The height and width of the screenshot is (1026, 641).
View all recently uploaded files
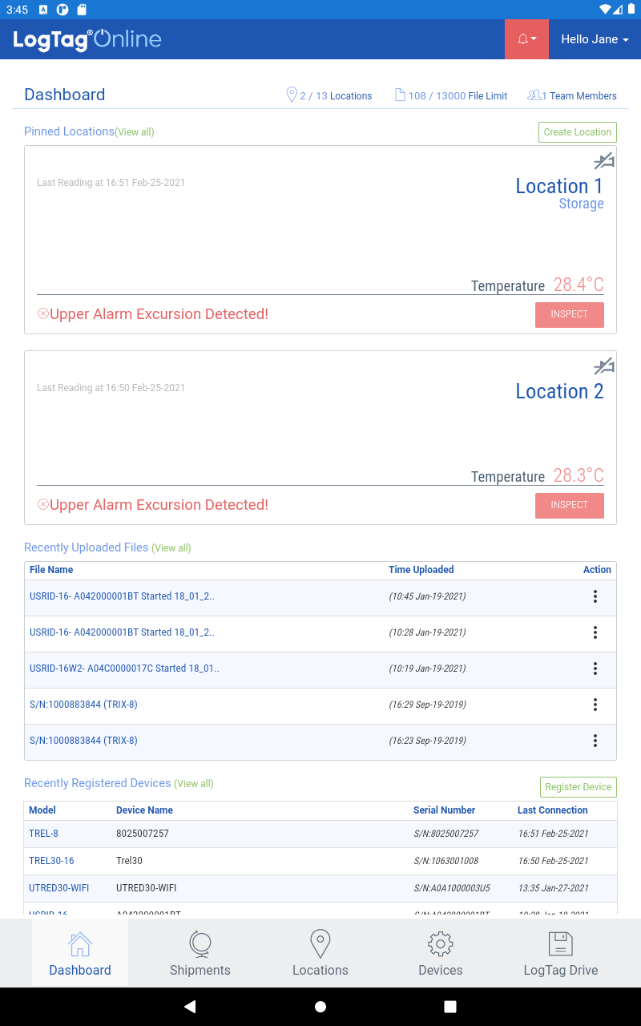tap(171, 548)
